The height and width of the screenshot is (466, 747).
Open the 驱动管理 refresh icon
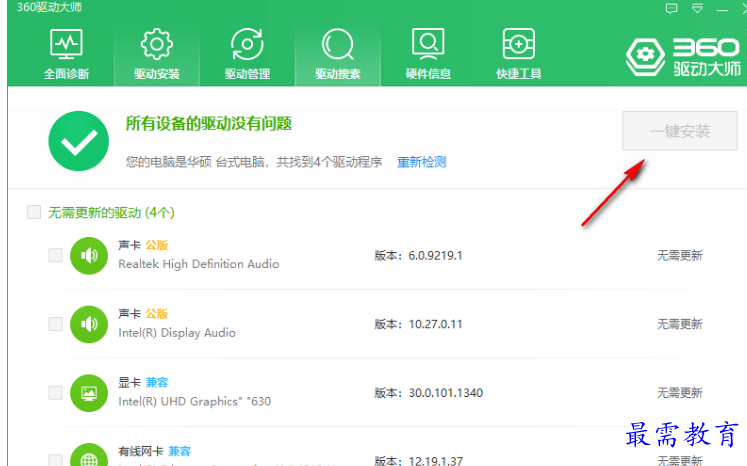click(x=247, y=44)
